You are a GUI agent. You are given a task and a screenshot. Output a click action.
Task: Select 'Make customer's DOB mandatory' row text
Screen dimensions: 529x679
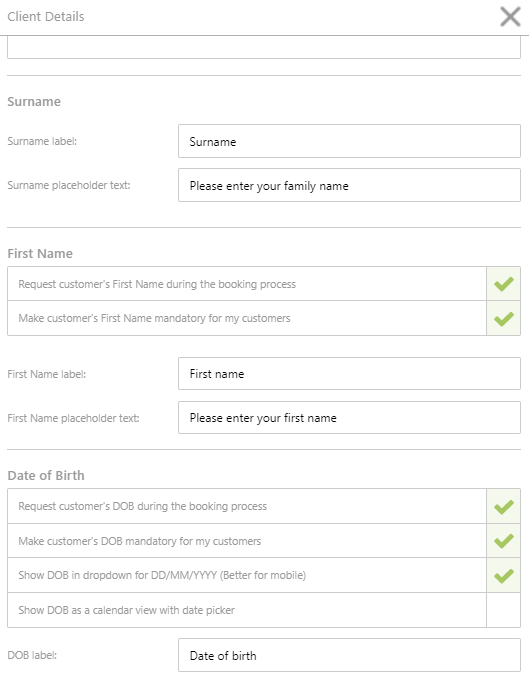[139, 541]
